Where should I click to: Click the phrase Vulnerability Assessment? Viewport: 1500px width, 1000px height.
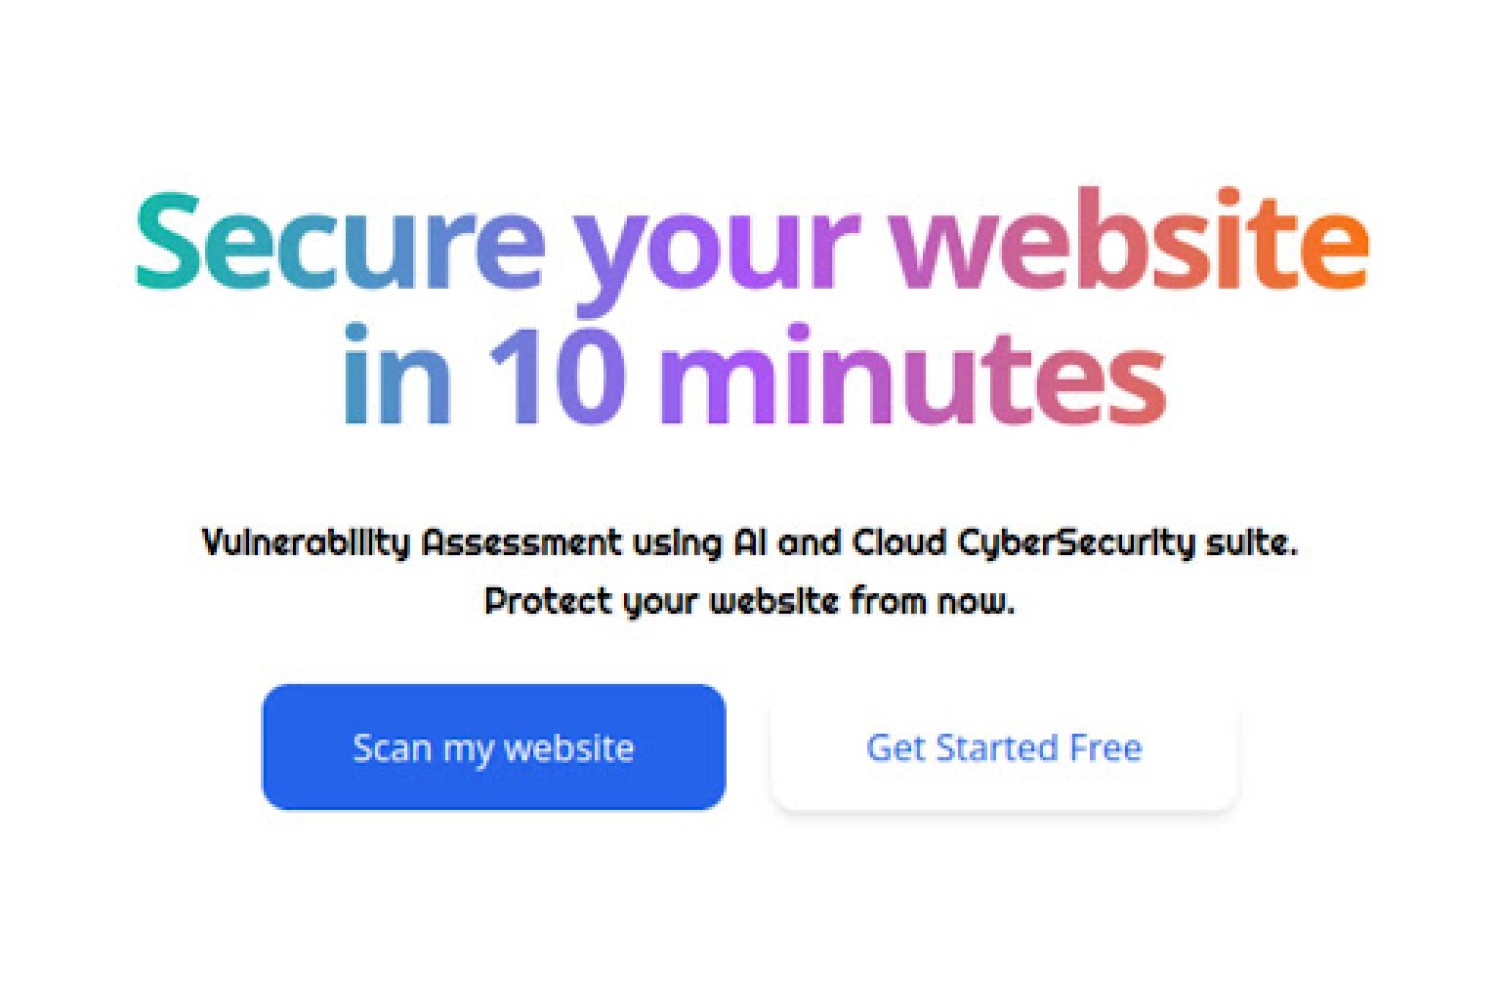click(x=412, y=544)
